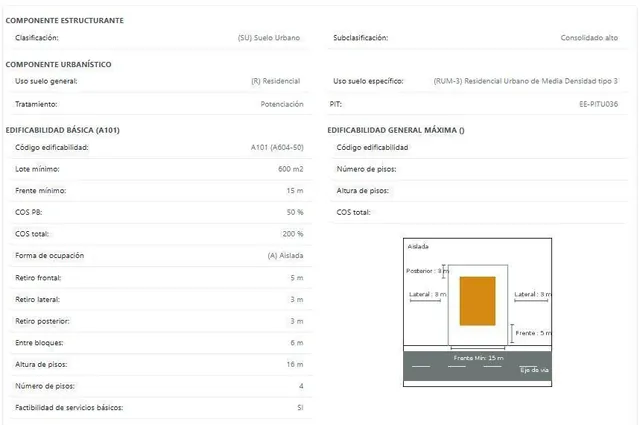This screenshot has height=425, width=640.
Task: Click the '200 %' COS total value
Action: tap(293, 234)
